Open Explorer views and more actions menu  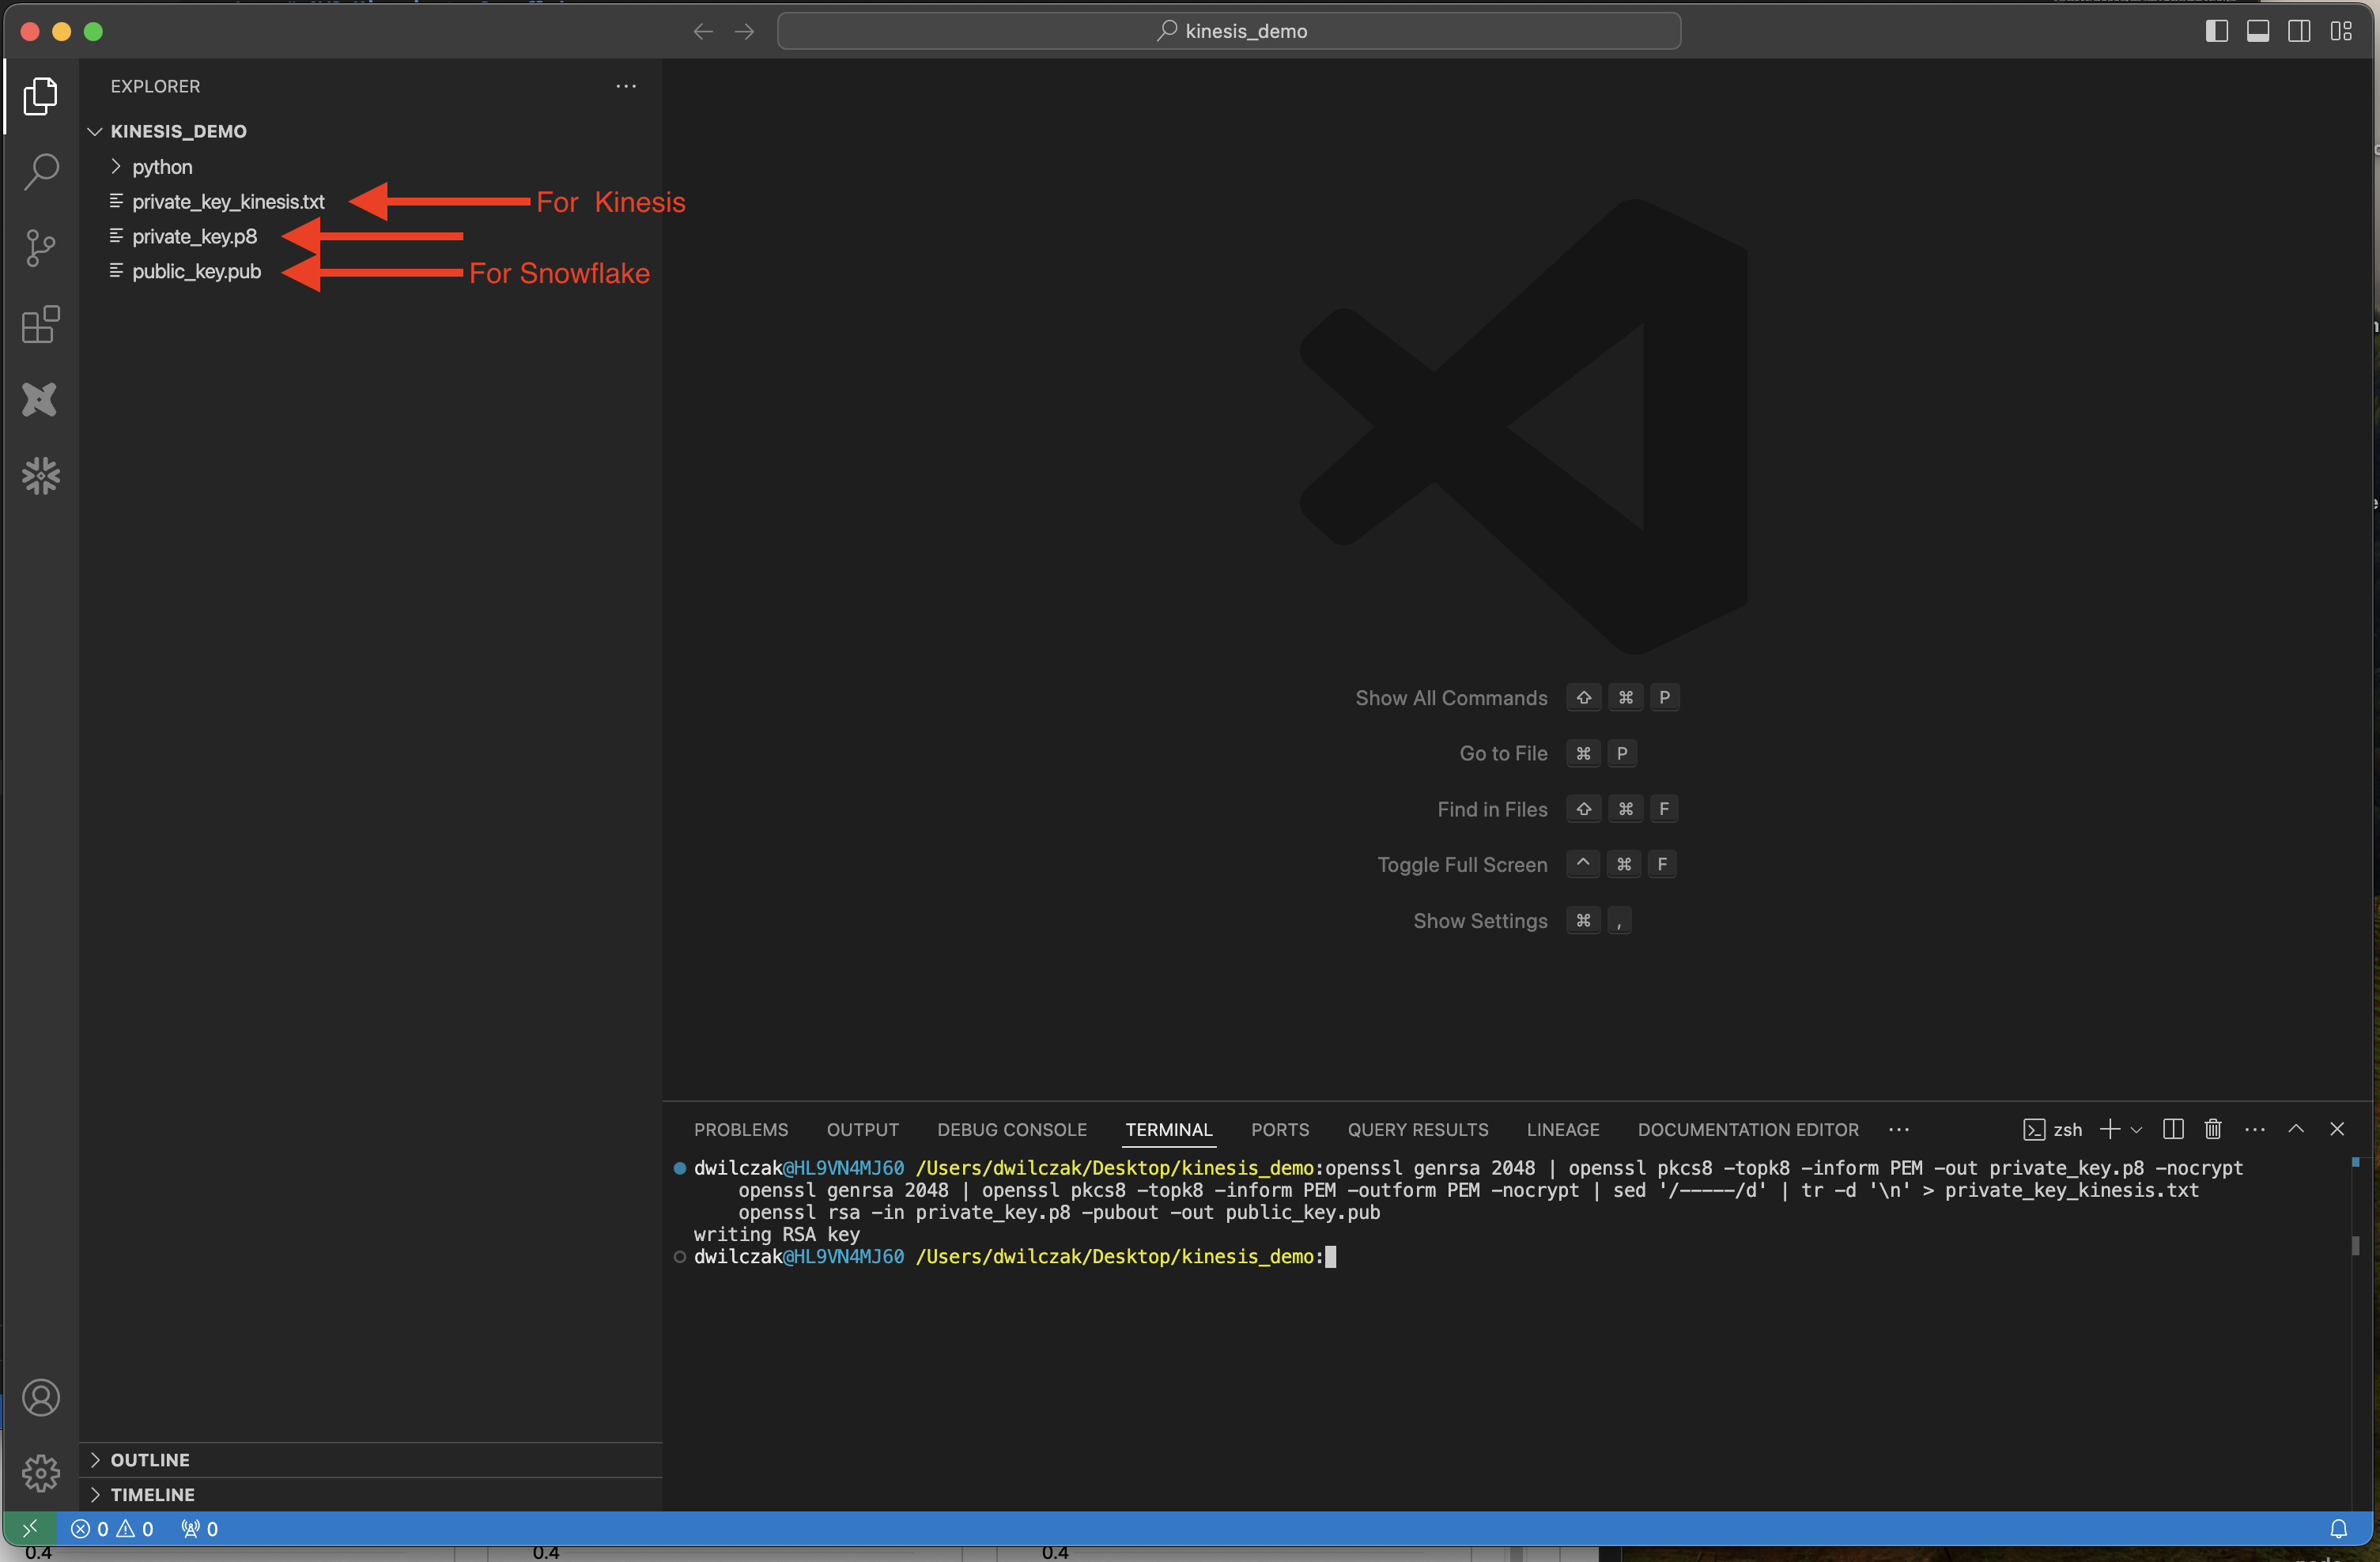point(626,86)
